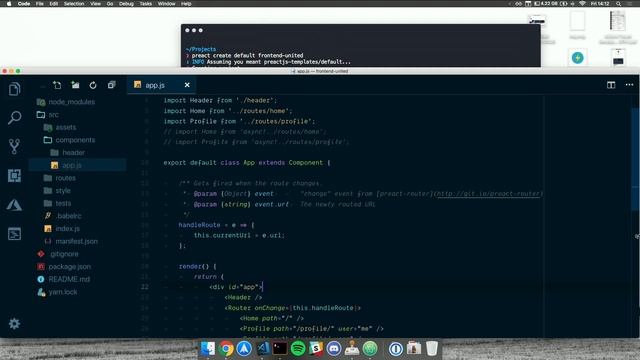Expand the node_modules folder
The height and width of the screenshot is (360, 640).
[71, 102]
